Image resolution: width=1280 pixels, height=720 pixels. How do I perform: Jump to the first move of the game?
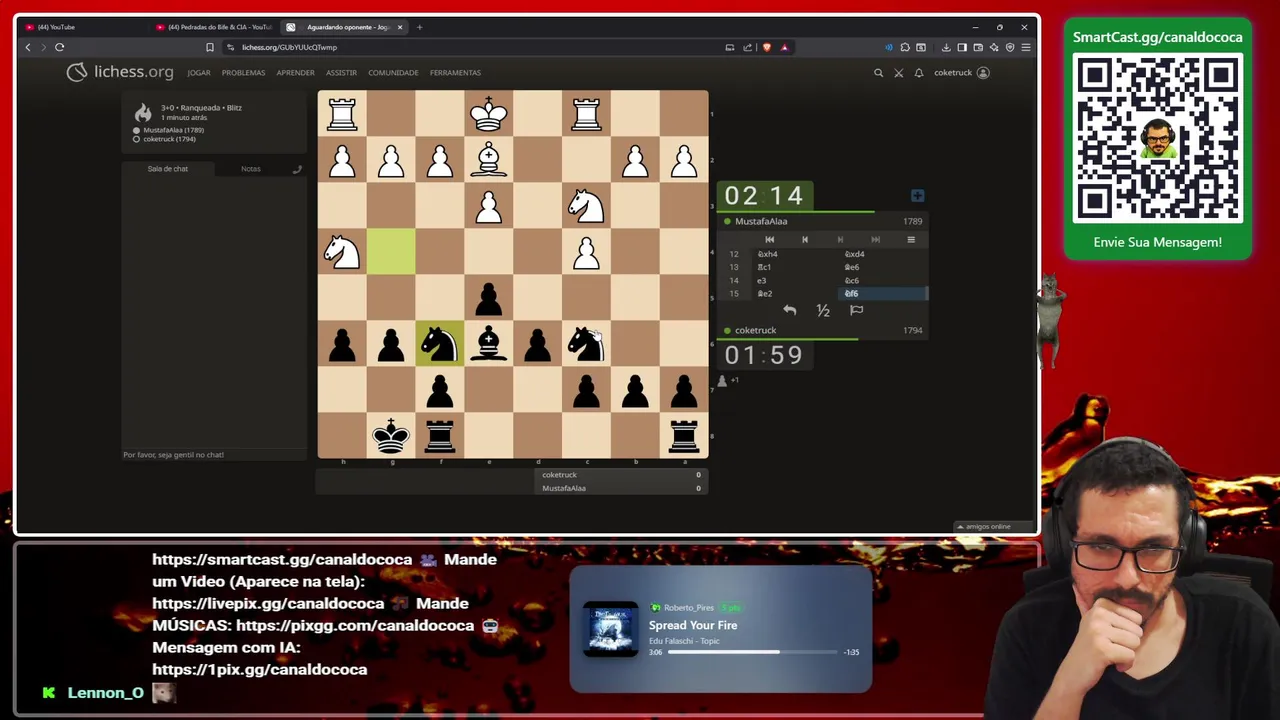(x=769, y=240)
